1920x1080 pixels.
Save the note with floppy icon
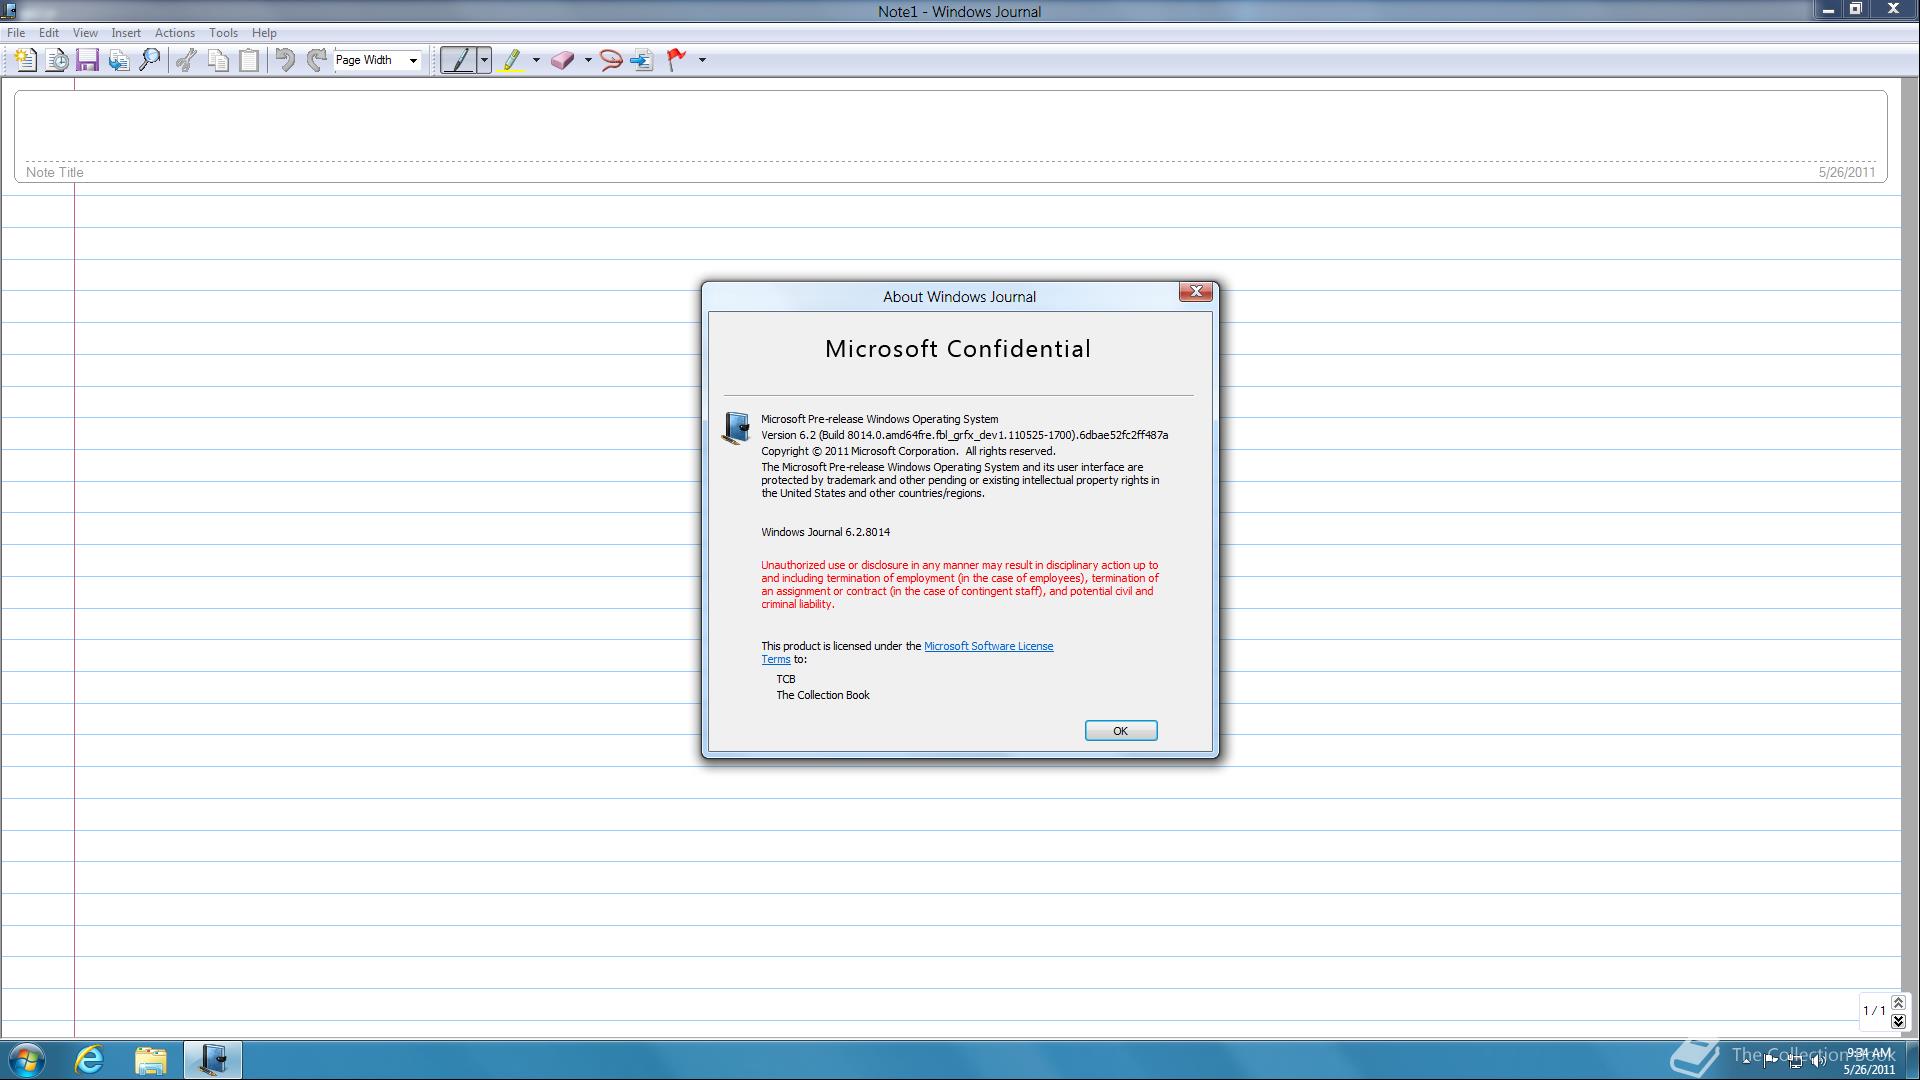(87, 60)
